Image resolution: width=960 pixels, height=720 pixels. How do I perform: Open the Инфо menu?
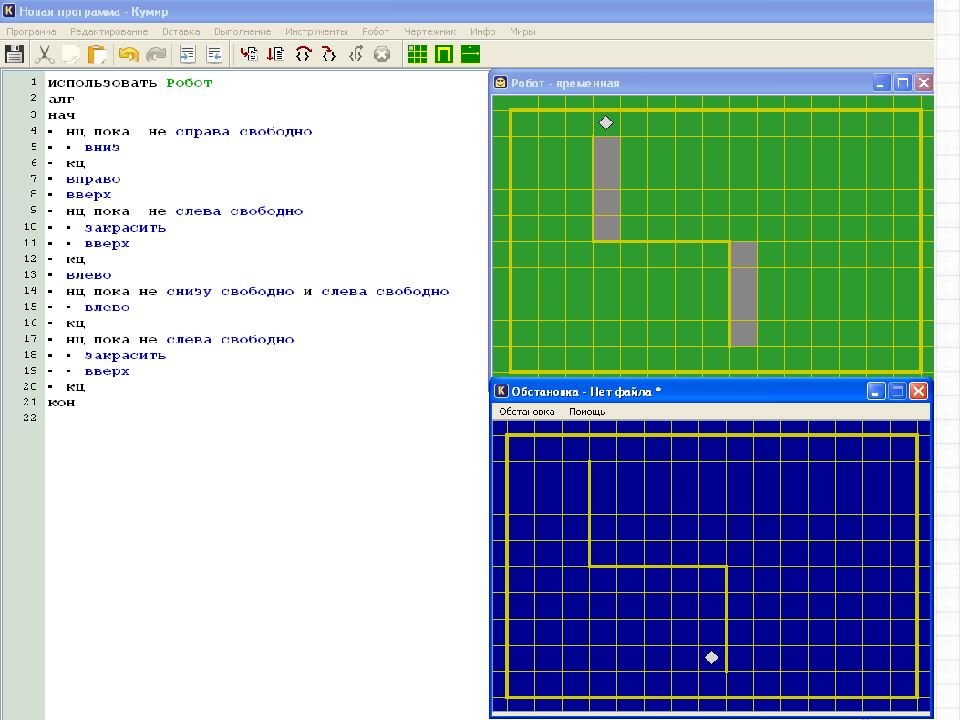482,31
